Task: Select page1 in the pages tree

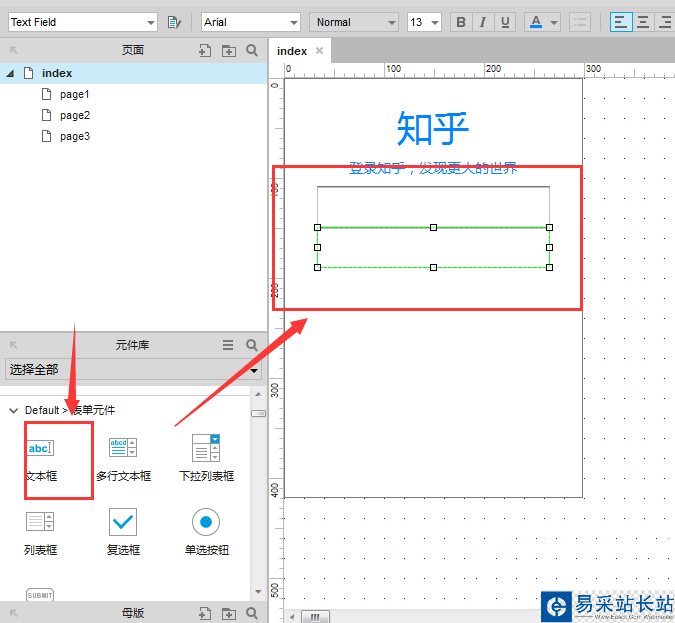Action: point(74,94)
